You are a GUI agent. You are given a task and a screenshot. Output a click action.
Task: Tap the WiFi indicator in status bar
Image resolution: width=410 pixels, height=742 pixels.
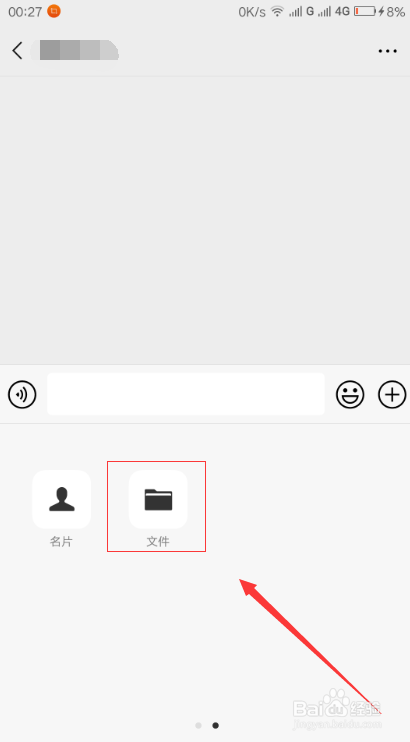click(277, 11)
